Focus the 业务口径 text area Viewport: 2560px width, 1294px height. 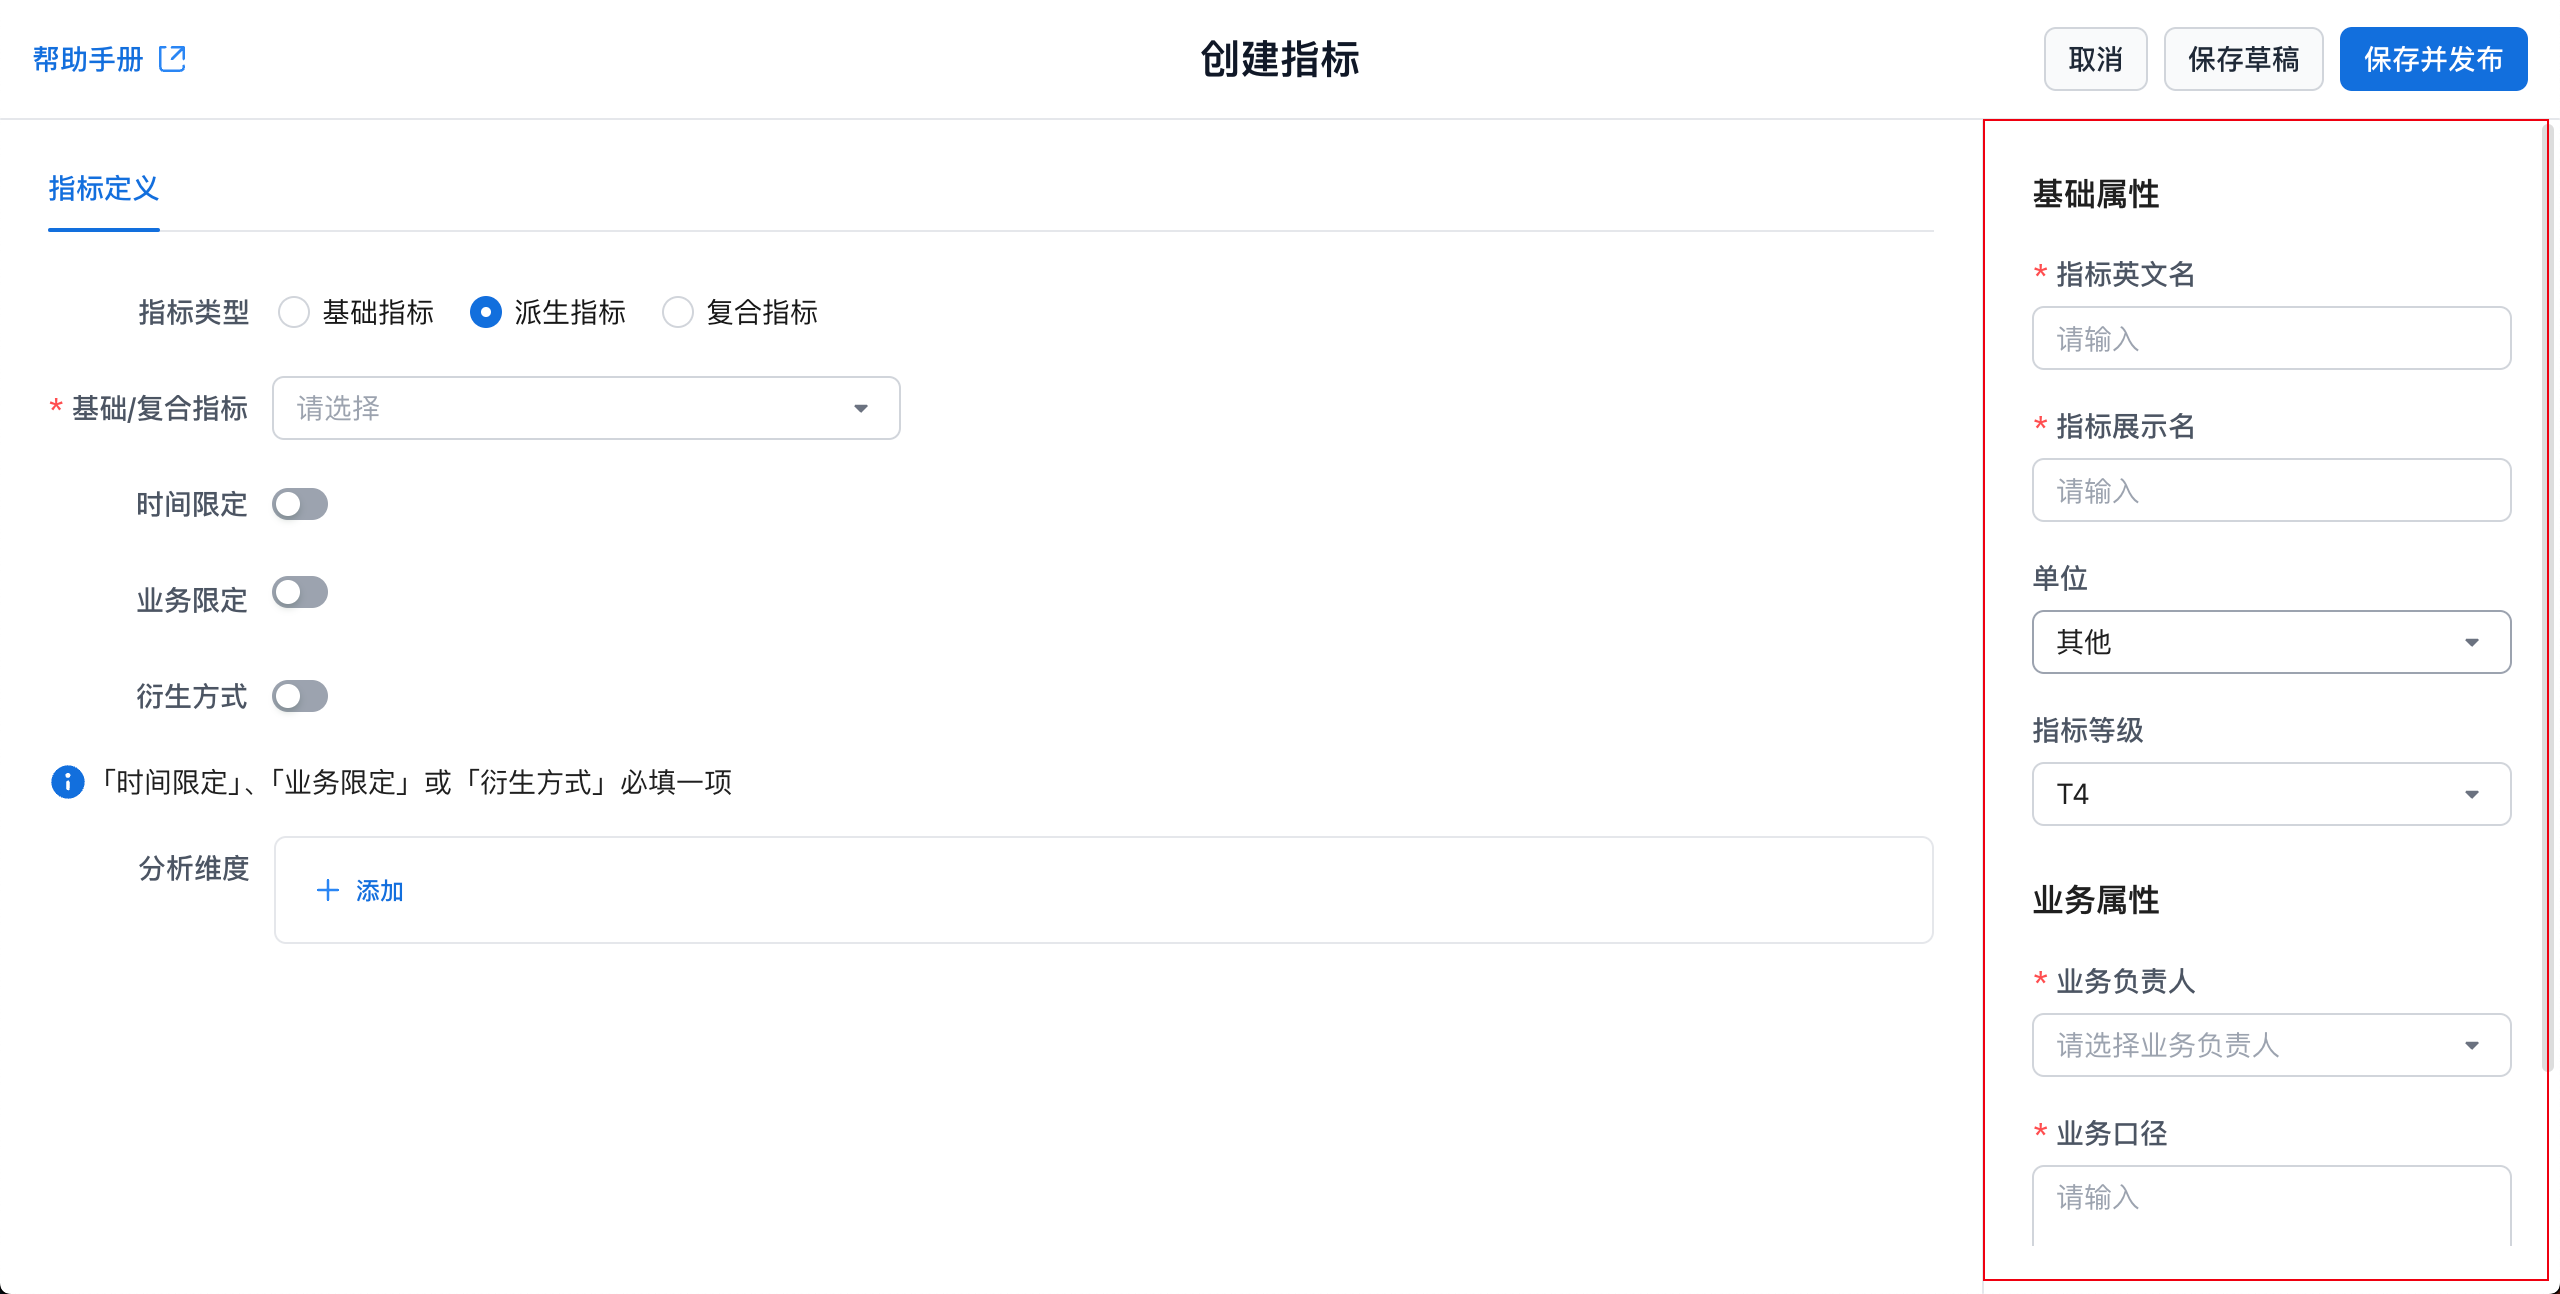click(x=2270, y=1205)
